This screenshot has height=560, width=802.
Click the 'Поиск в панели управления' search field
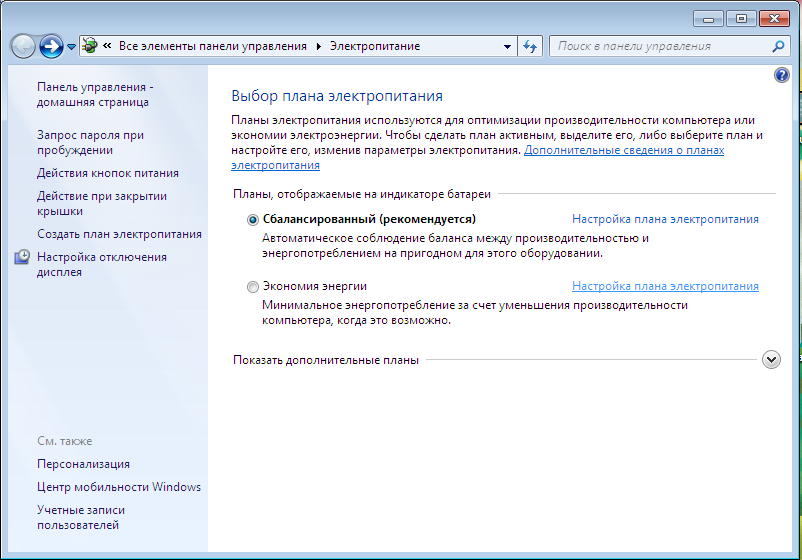point(660,46)
